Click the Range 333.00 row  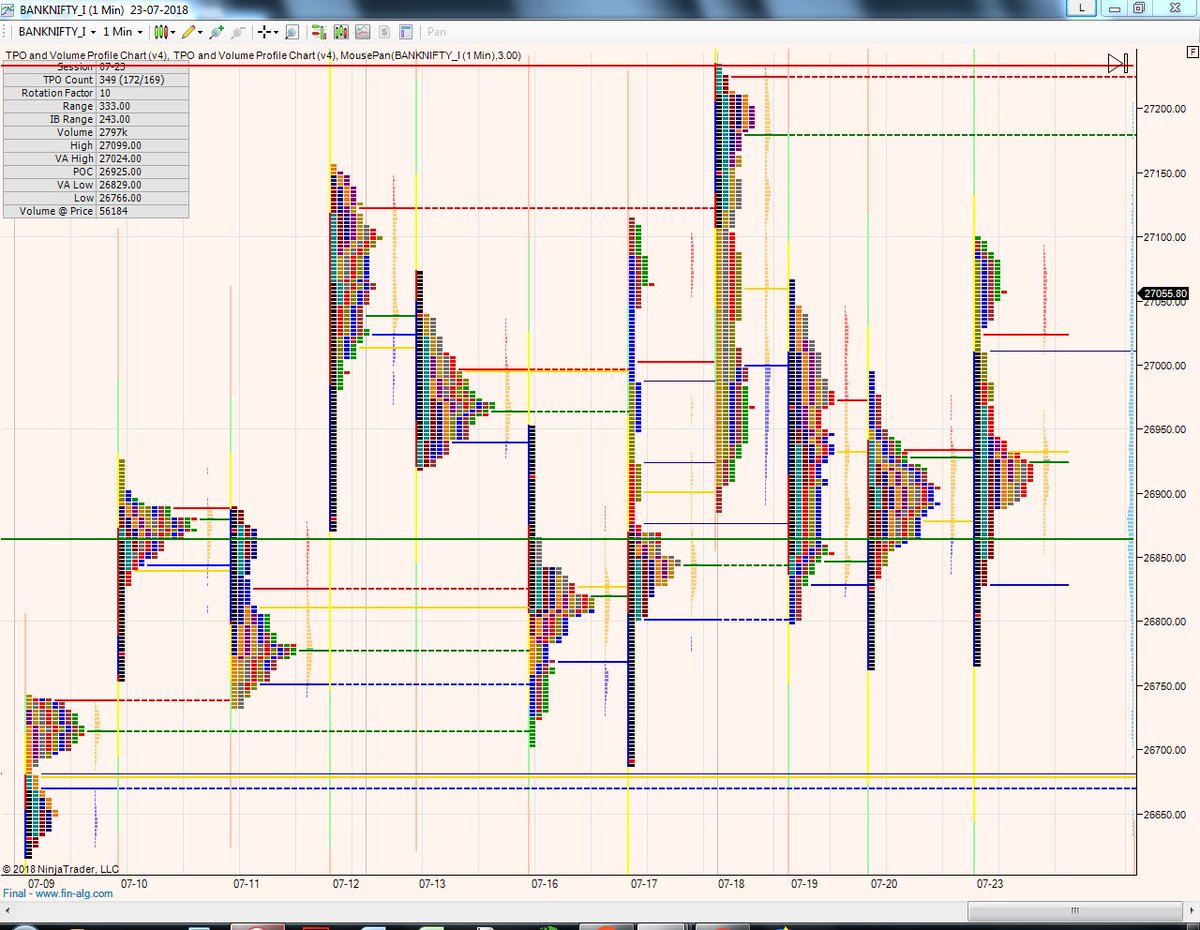pos(95,106)
